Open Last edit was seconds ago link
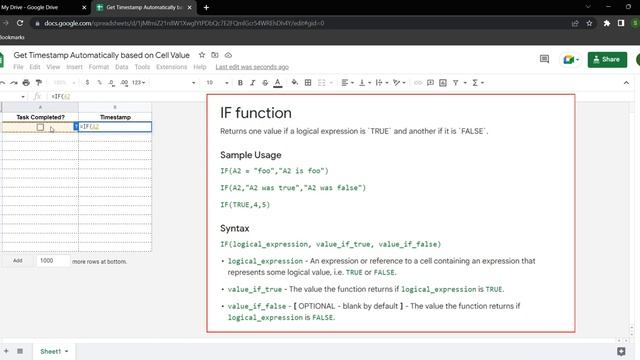 [x=252, y=67]
